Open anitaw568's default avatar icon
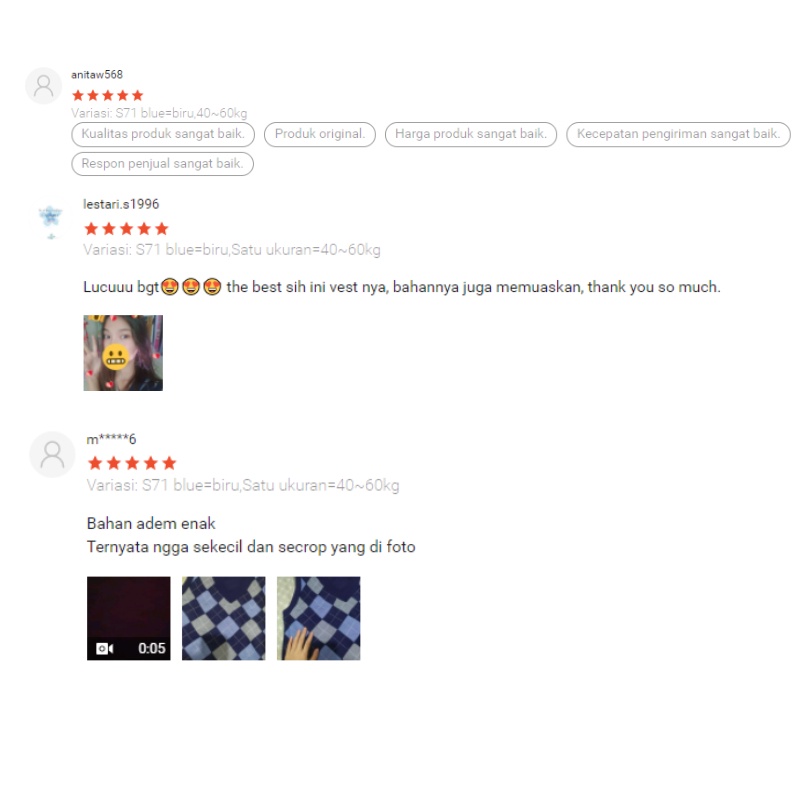The image size is (800, 800). coord(43,86)
